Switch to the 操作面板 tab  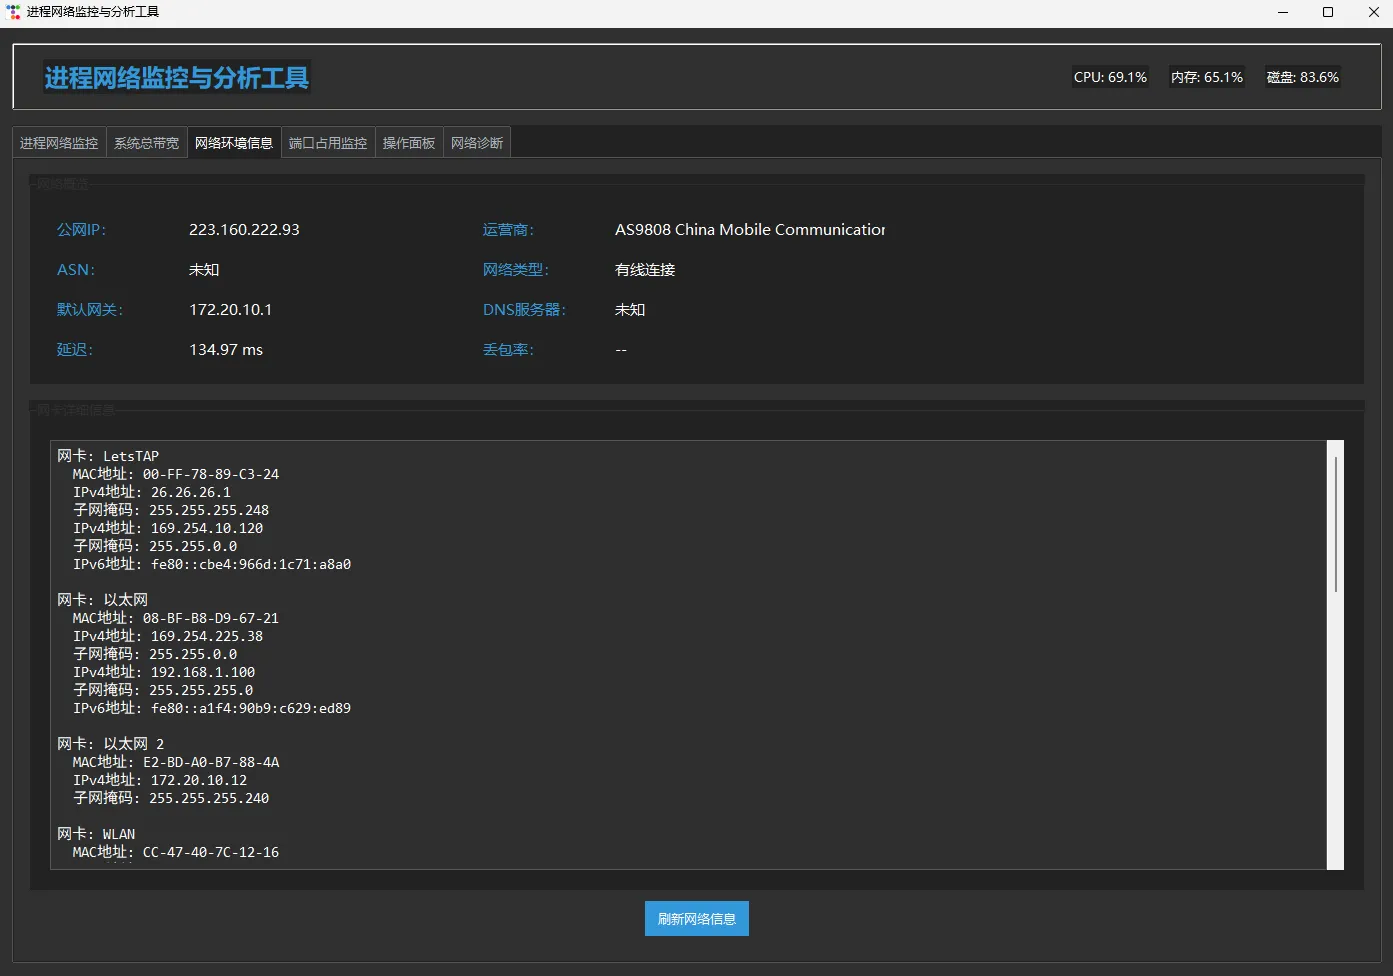[409, 143]
